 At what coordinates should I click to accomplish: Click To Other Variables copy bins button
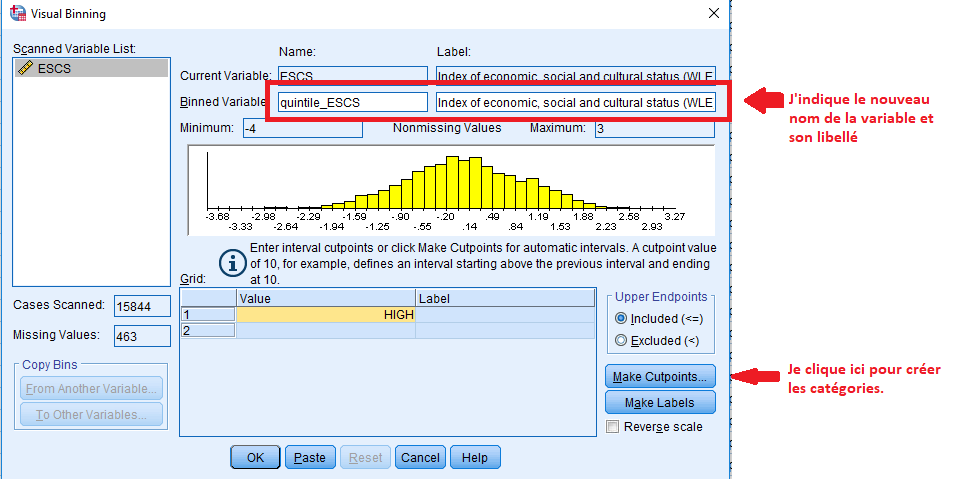click(92, 414)
